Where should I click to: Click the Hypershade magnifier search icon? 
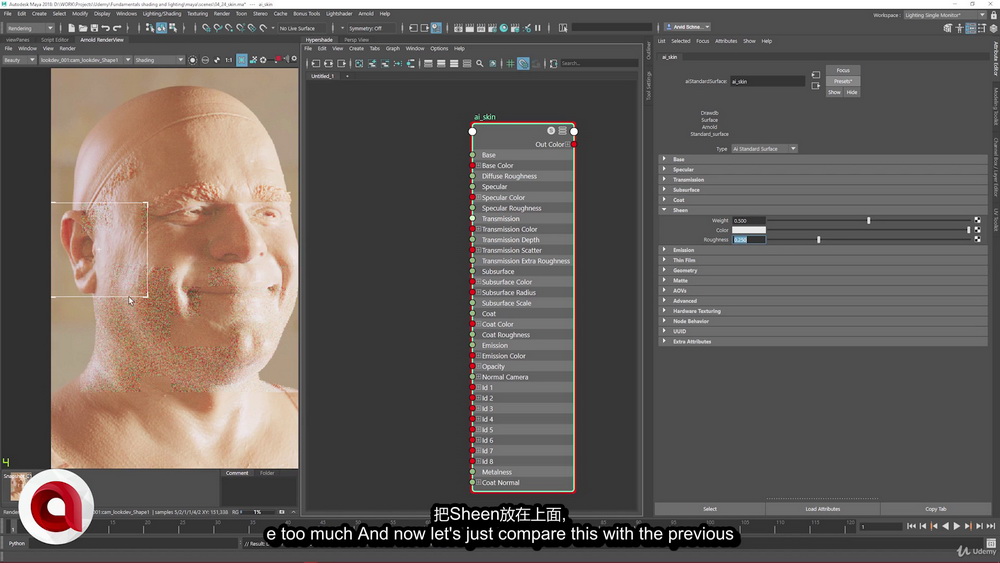tap(480, 64)
